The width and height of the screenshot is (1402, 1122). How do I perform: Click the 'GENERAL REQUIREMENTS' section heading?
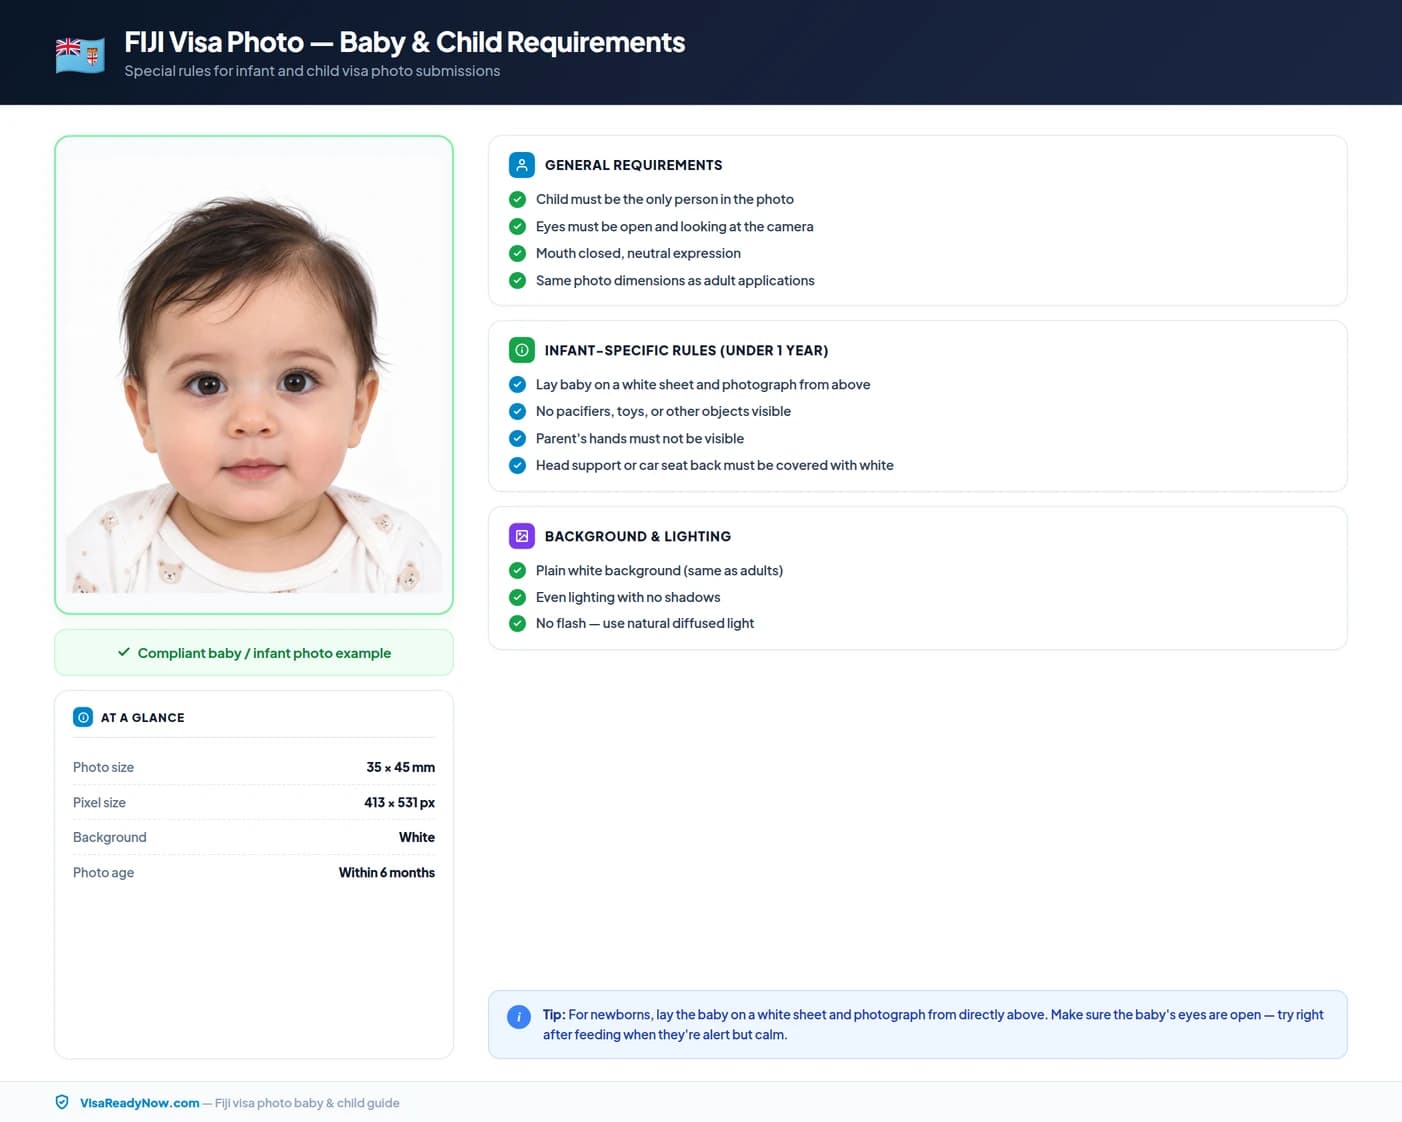click(633, 165)
